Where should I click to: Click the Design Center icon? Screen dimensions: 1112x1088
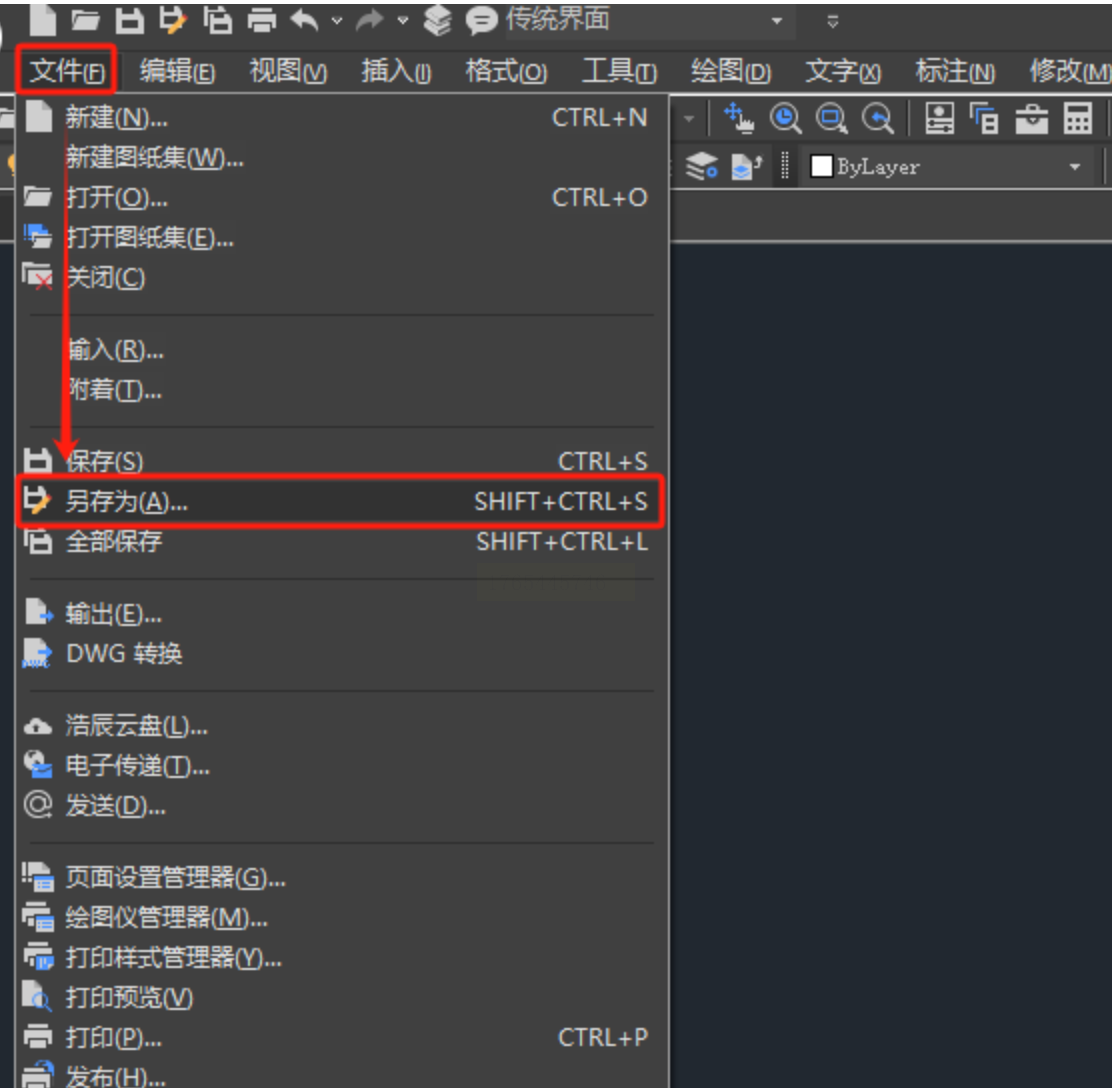click(x=984, y=118)
